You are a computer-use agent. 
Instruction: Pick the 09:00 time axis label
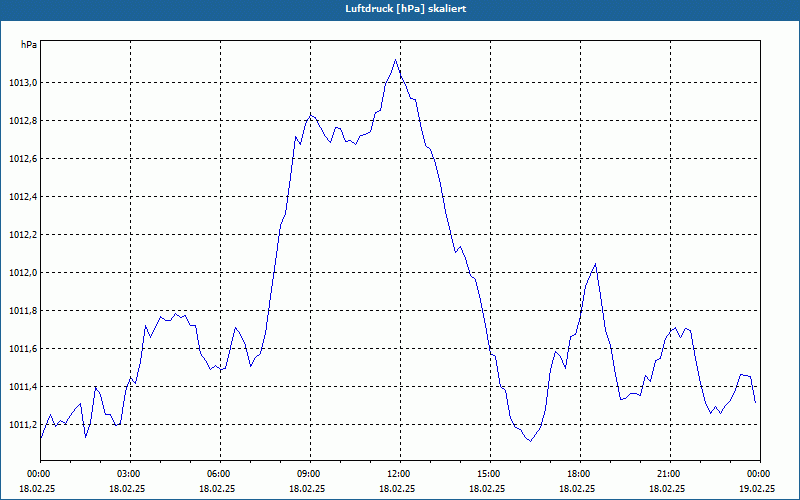pos(310,474)
